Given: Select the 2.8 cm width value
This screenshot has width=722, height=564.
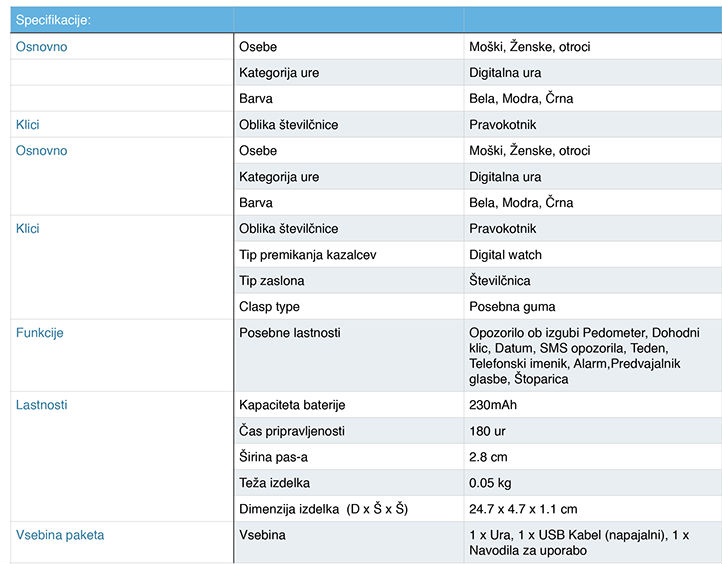Looking at the screenshot, I should coord(489,457).
